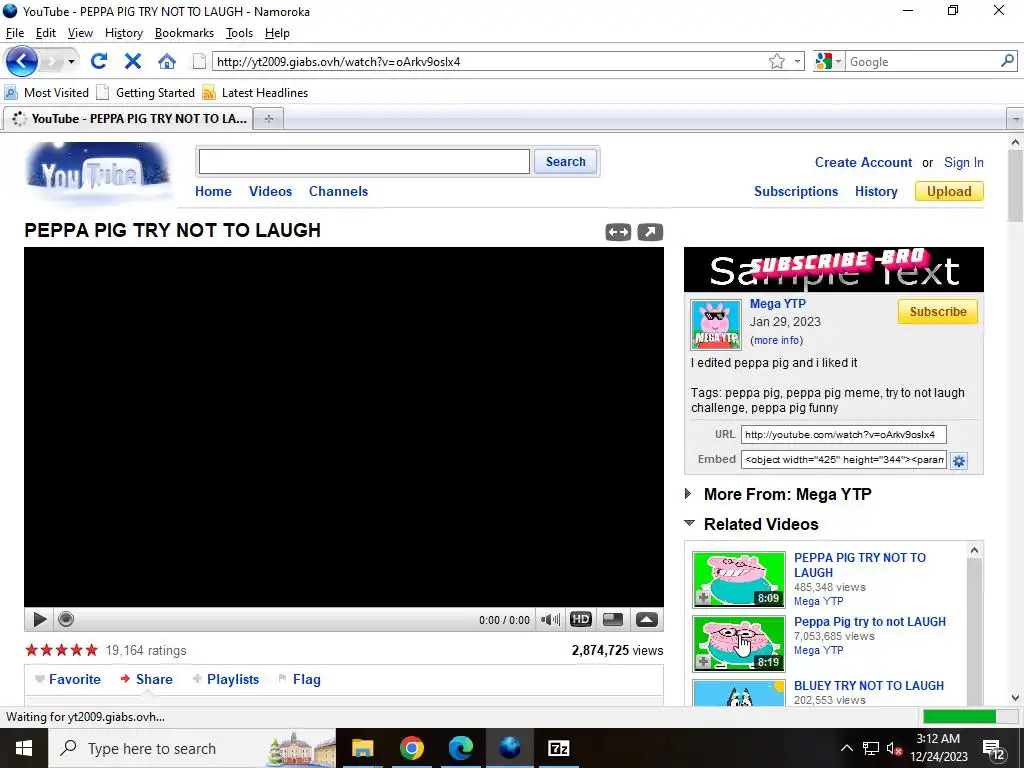This screenshot has height=768, width=1024.
Task: Open the Most Visited bookmarks folder
Action: [x=46, y=93]
